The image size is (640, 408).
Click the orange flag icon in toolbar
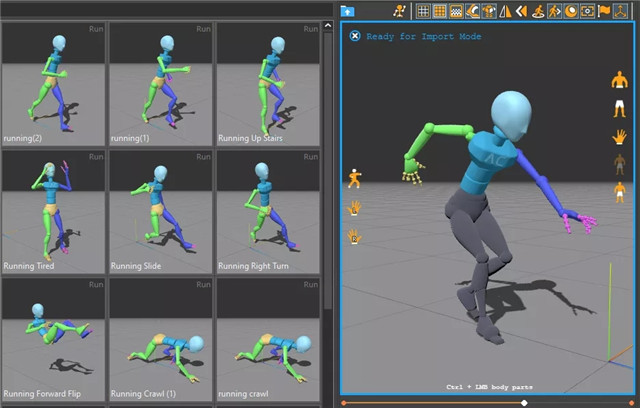[604, 11]
